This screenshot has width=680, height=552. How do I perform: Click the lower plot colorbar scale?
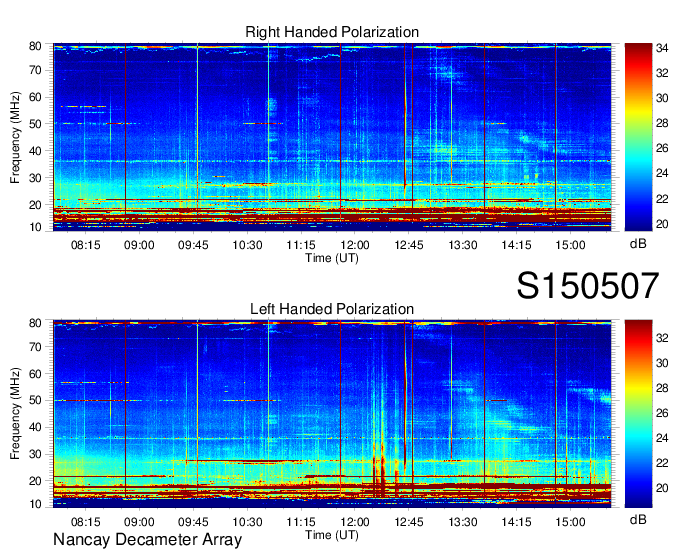[x=638, y=413]
